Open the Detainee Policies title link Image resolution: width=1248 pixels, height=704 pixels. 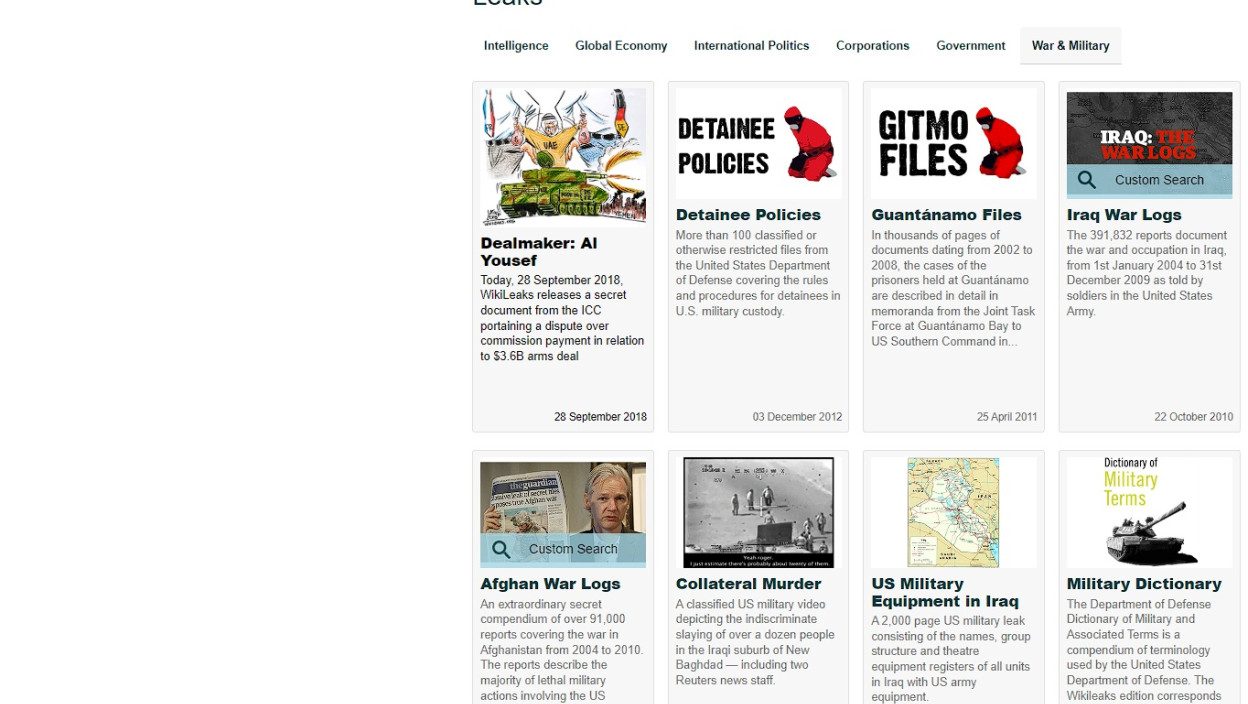[748, 215]
